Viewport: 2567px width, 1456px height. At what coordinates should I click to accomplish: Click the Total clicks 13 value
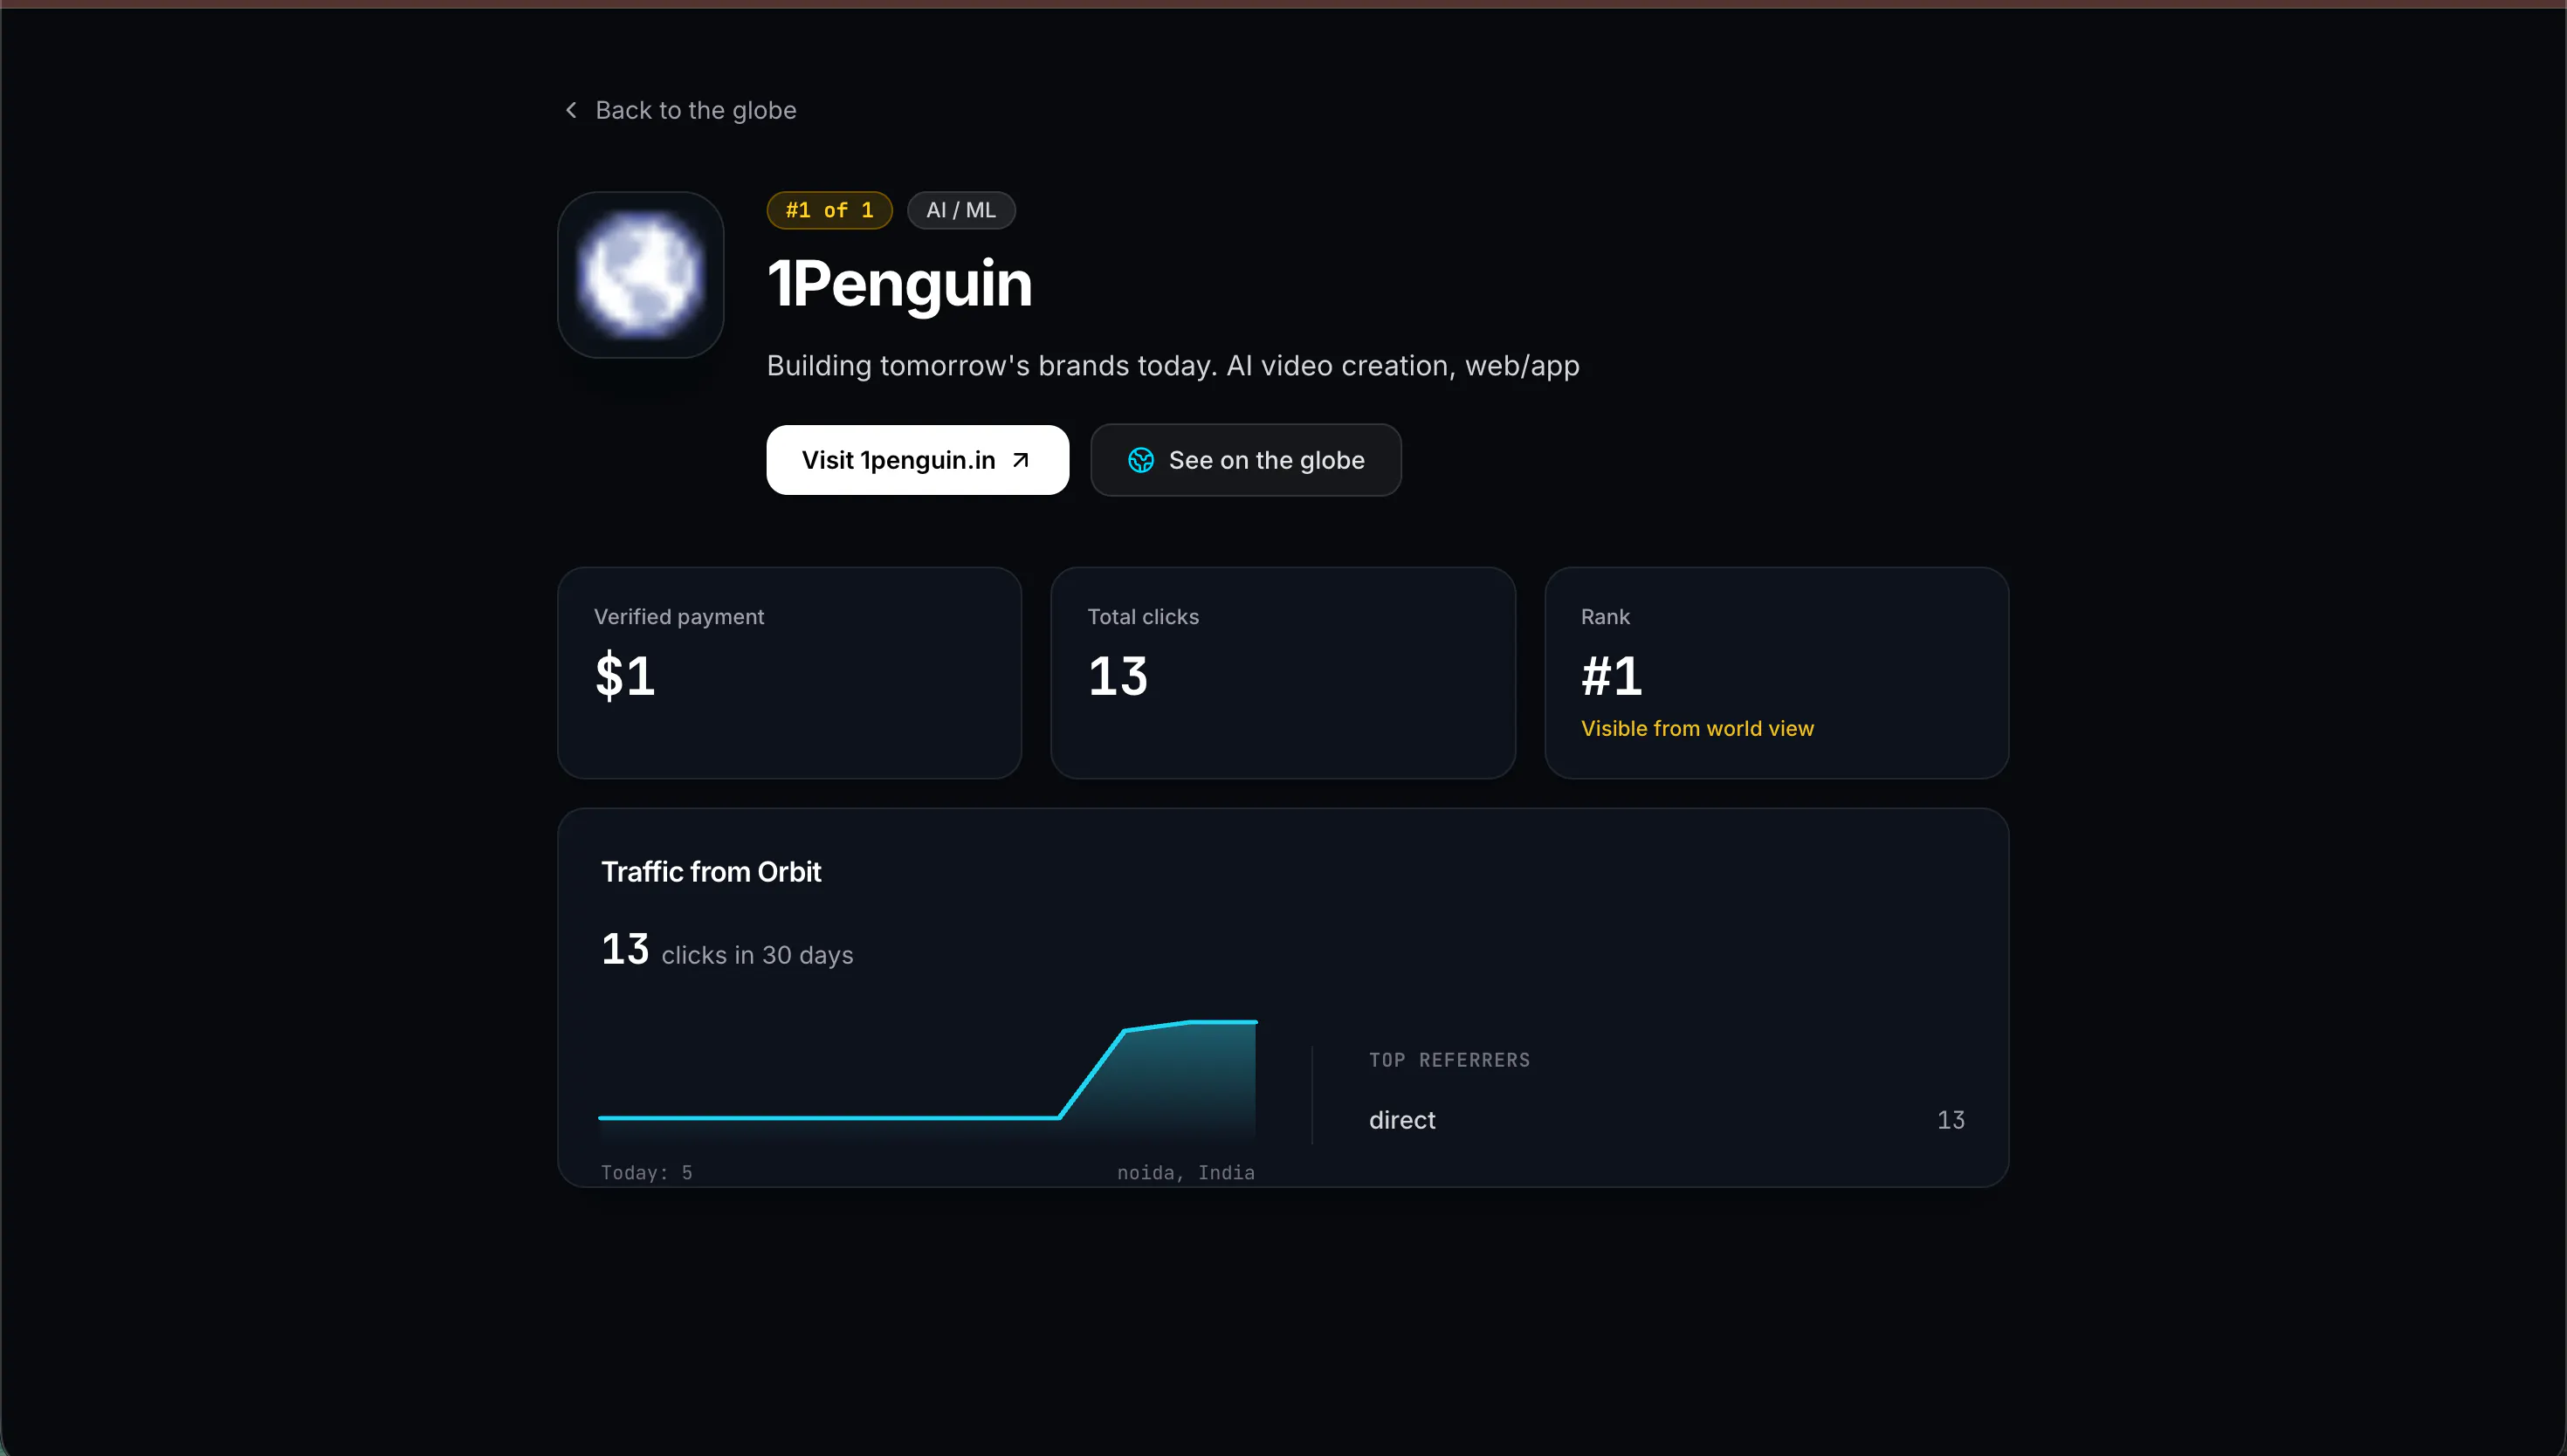point(1118,676)
